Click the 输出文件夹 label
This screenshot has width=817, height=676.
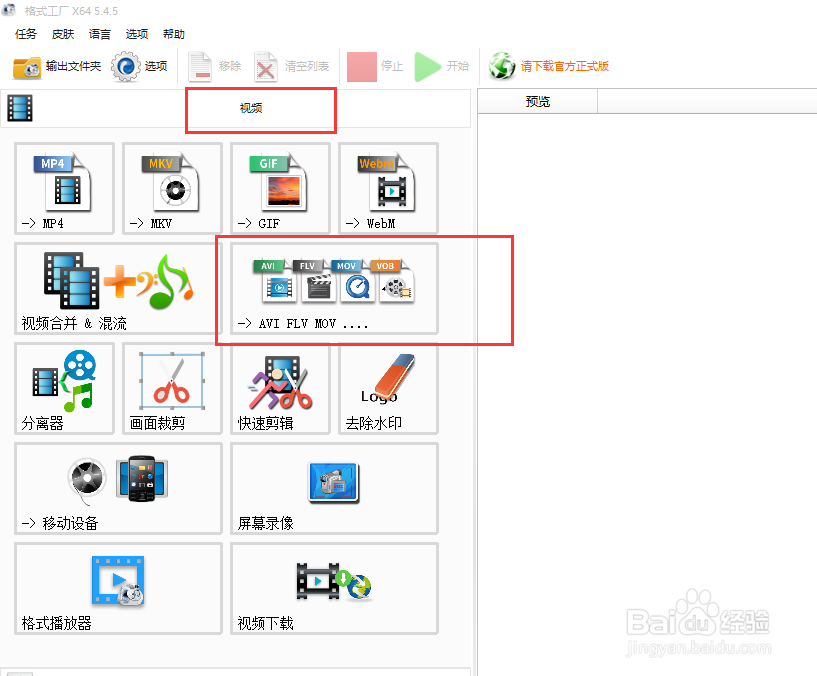[73, 66]
